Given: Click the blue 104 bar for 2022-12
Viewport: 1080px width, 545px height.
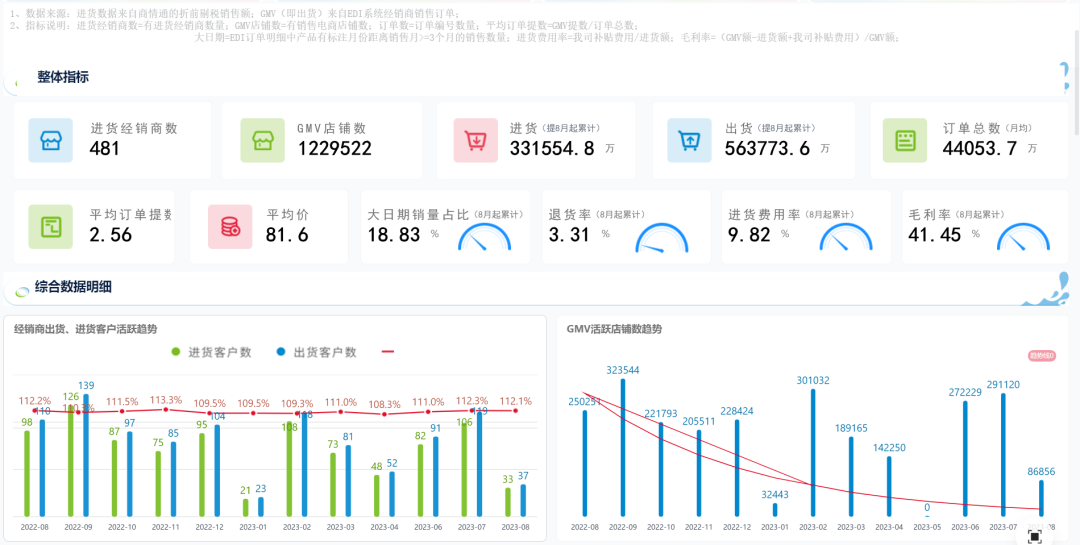Looking at the screenshot, I should (x=217, y=471).
